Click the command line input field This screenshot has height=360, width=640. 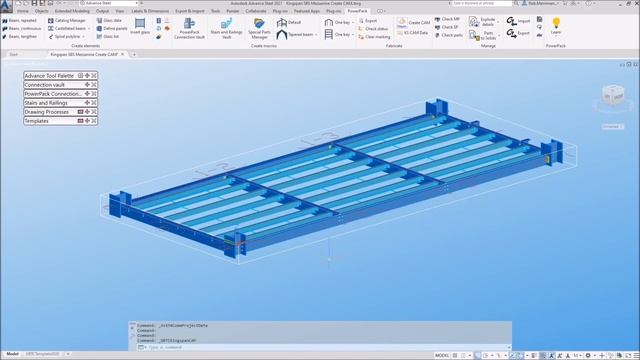[x=324, y=347]
